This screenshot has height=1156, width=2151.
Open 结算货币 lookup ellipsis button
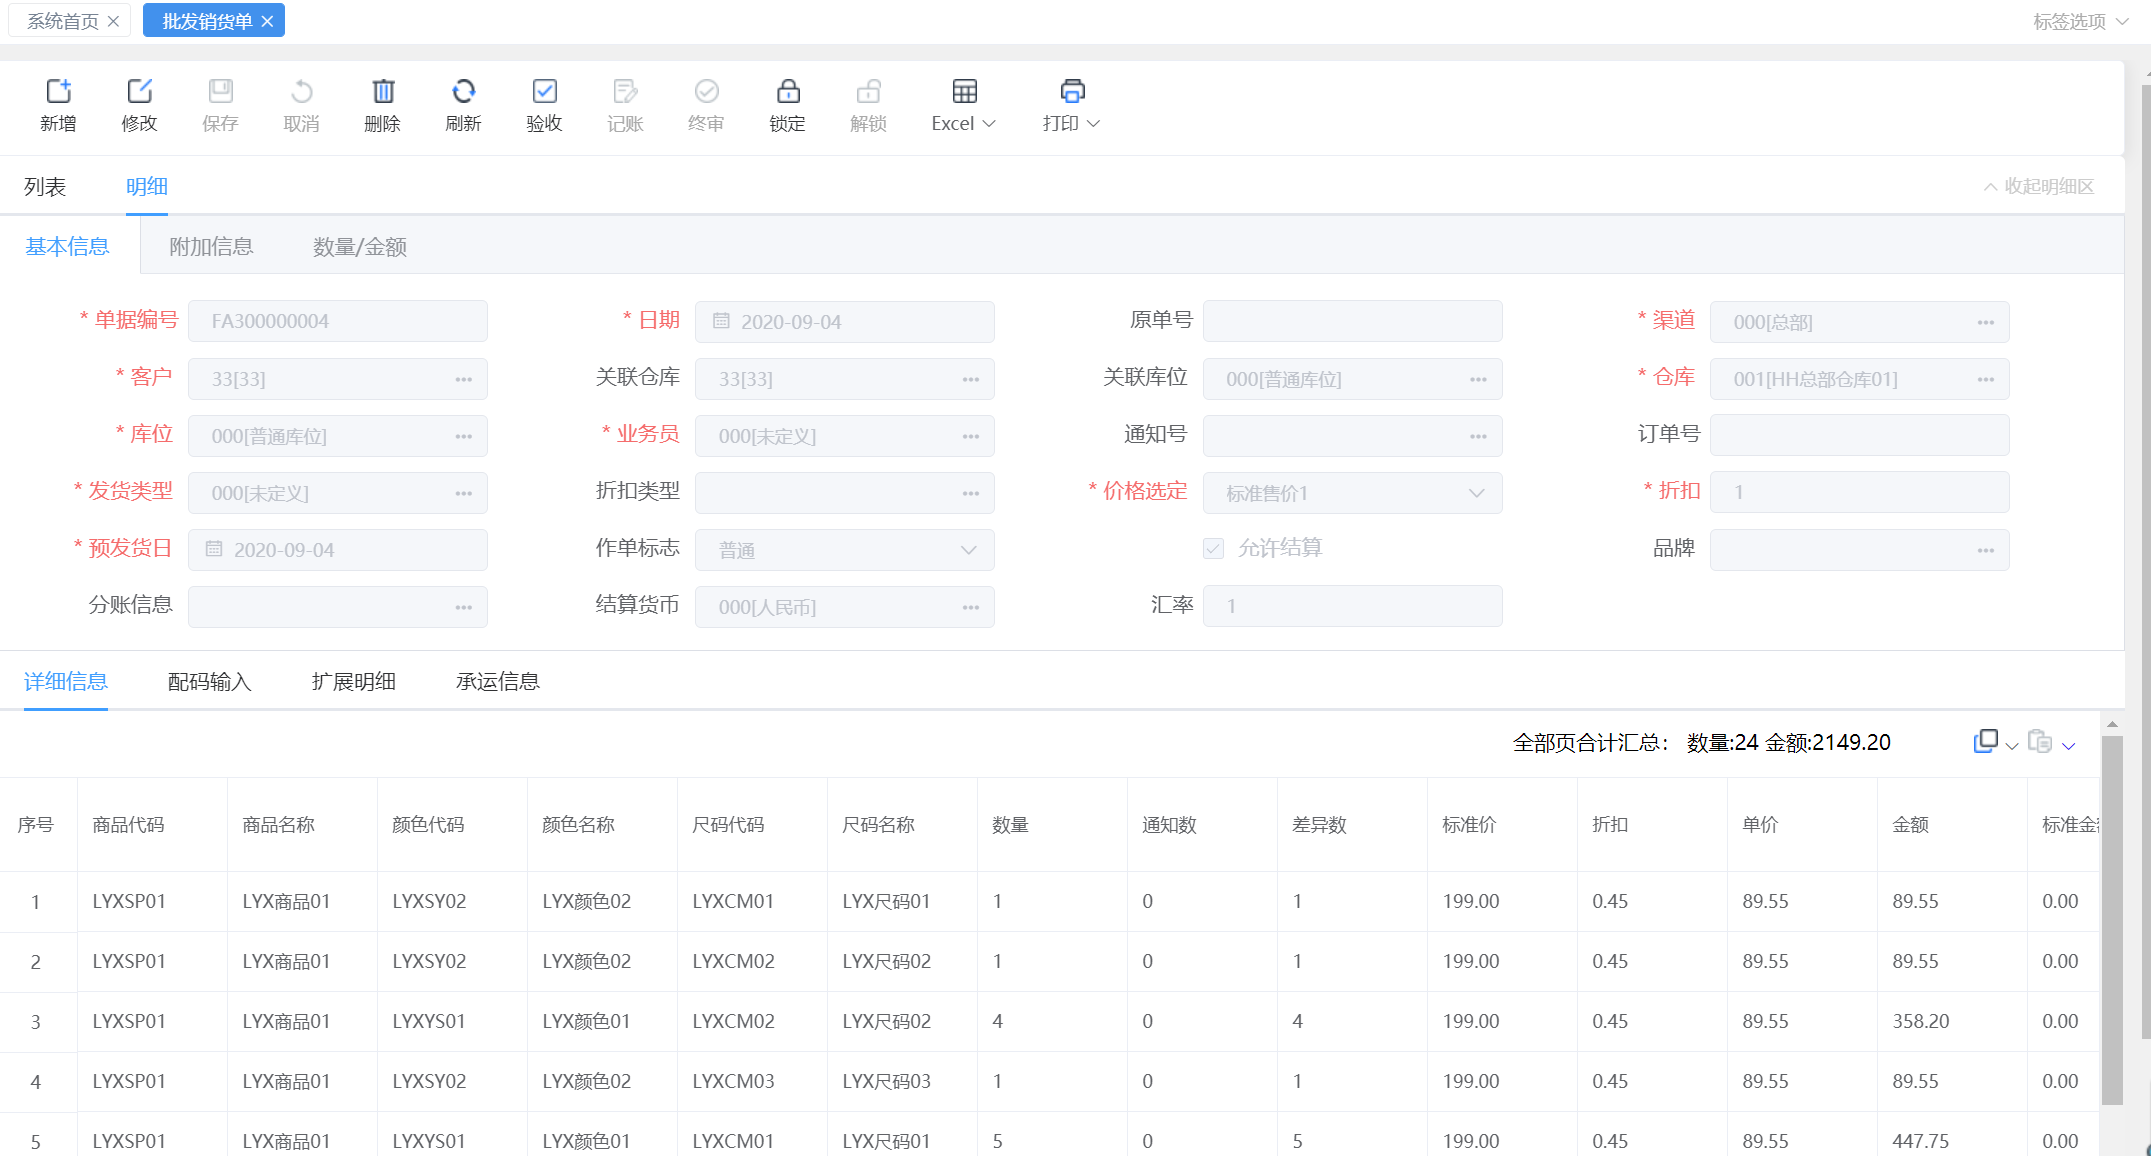(971, 607)
